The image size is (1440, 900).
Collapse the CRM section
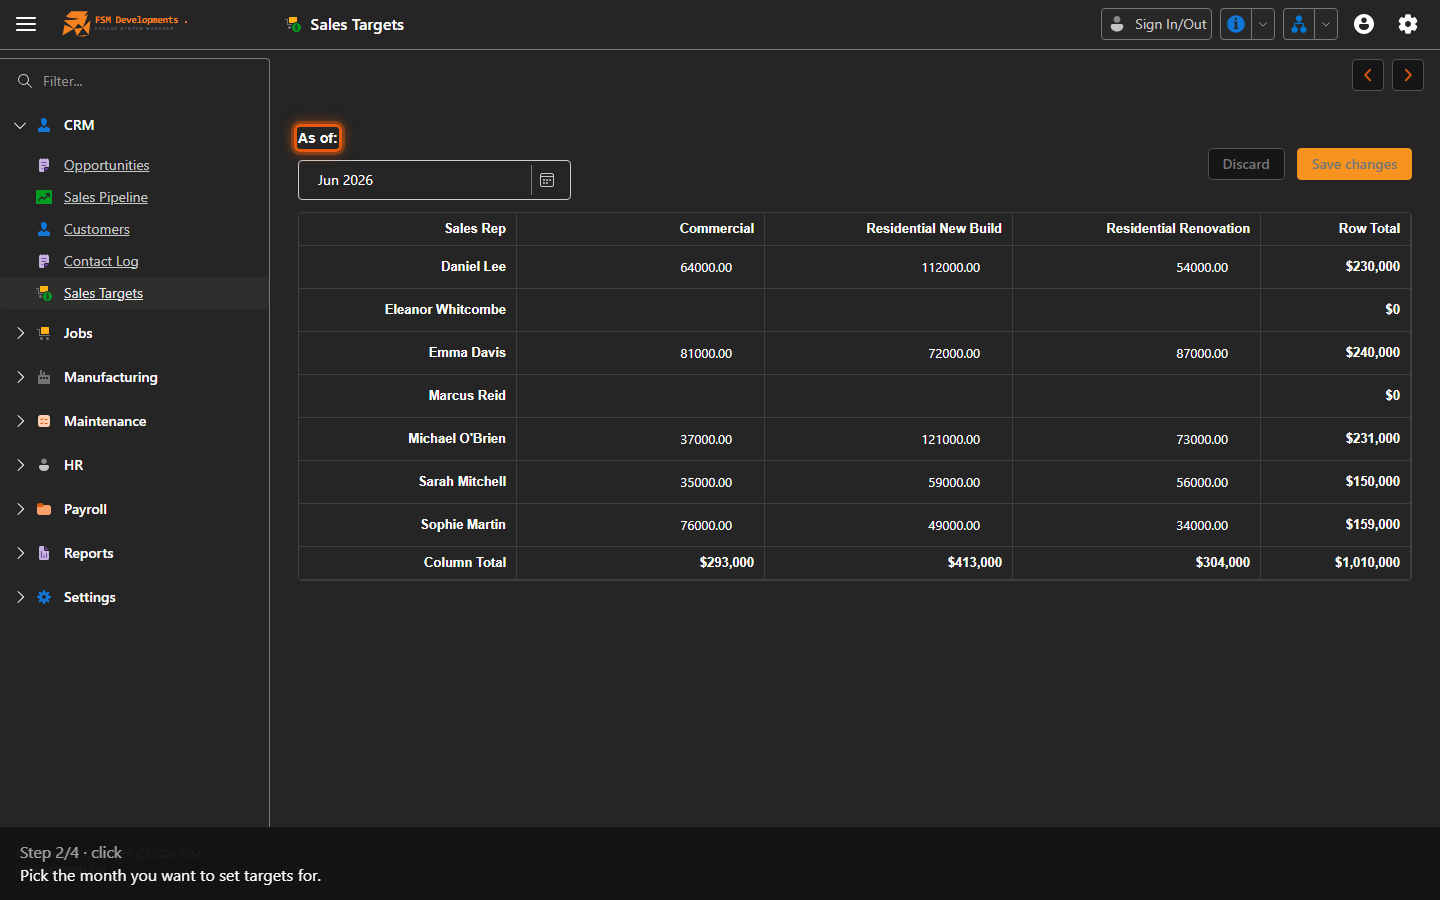20,125
